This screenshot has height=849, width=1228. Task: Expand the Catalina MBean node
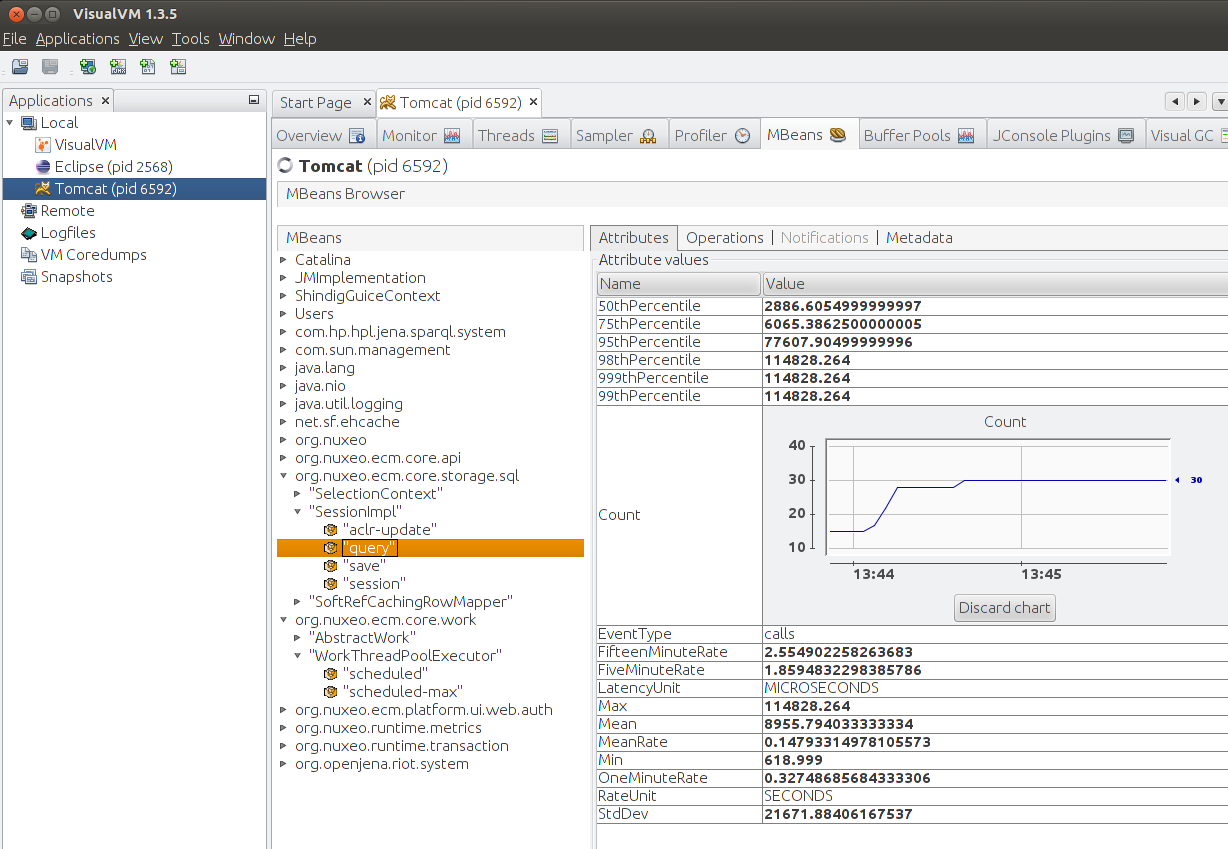[x=284, y=260]
